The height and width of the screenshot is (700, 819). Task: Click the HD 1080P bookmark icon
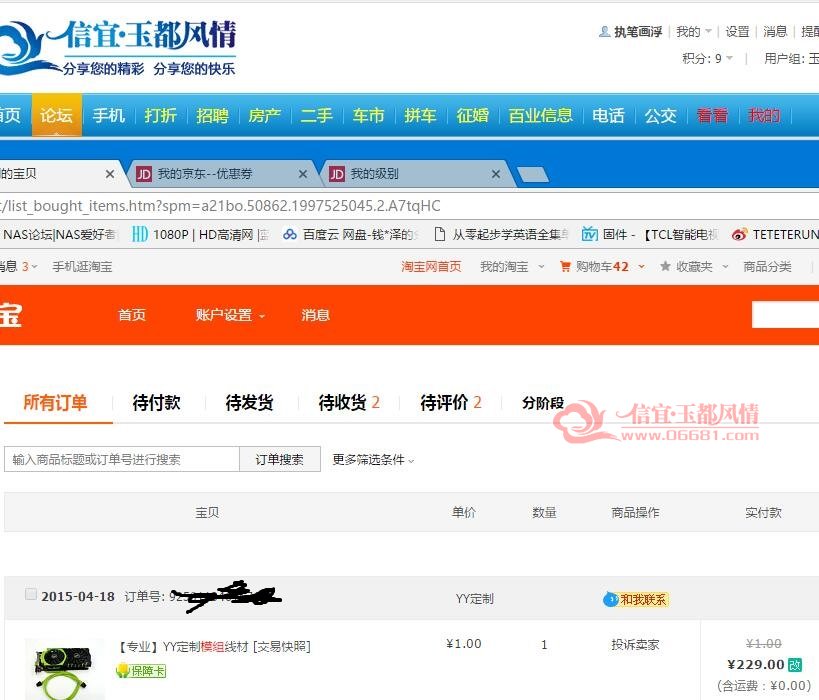139,235
